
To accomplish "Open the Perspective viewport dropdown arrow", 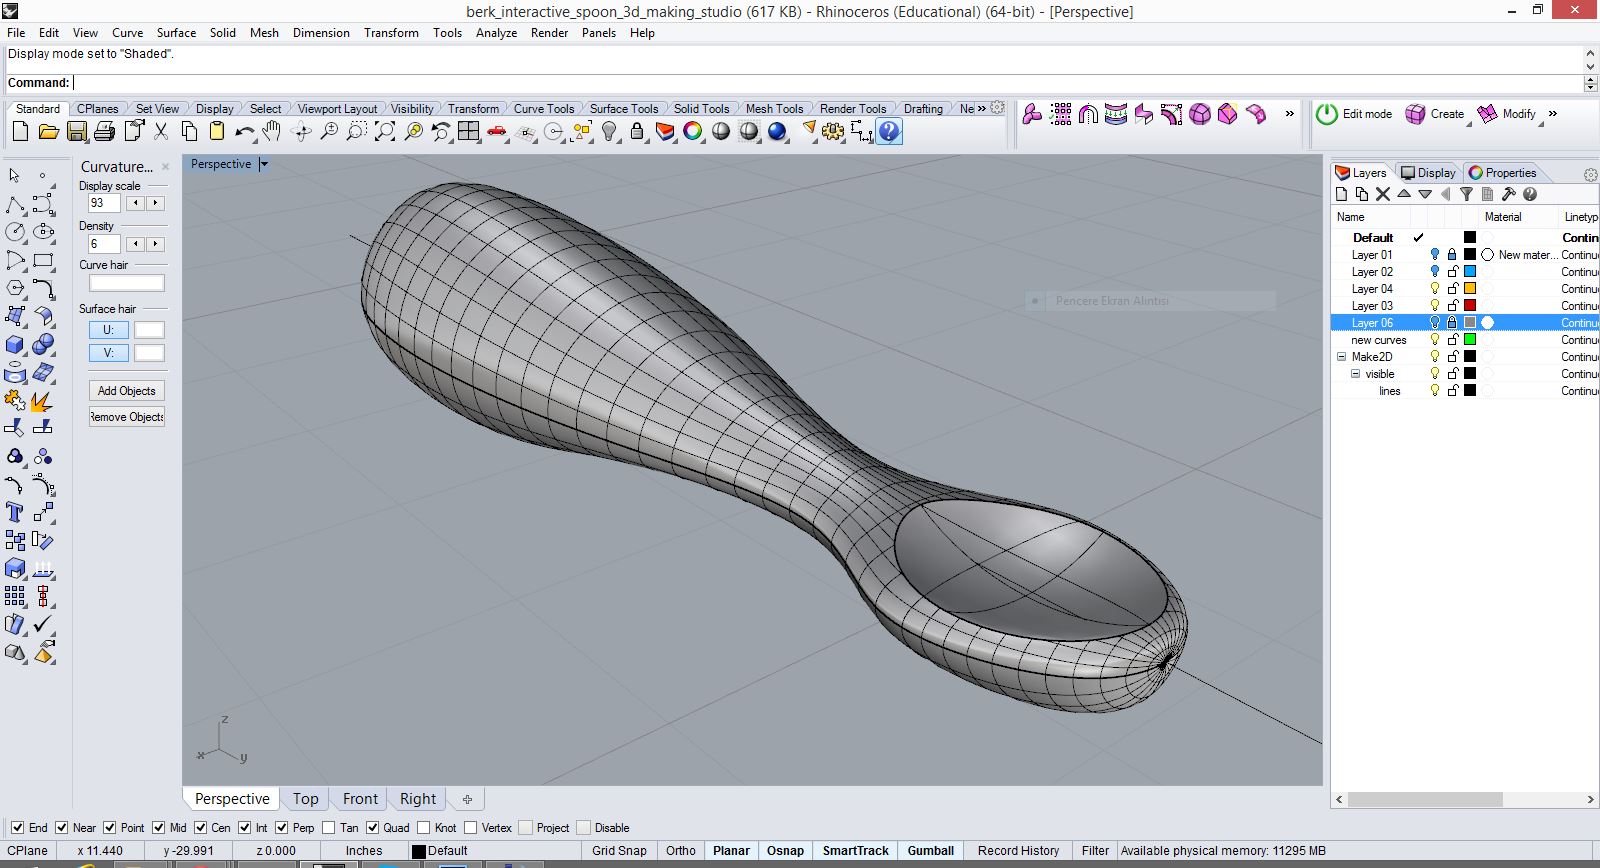I will pos(264,164).
